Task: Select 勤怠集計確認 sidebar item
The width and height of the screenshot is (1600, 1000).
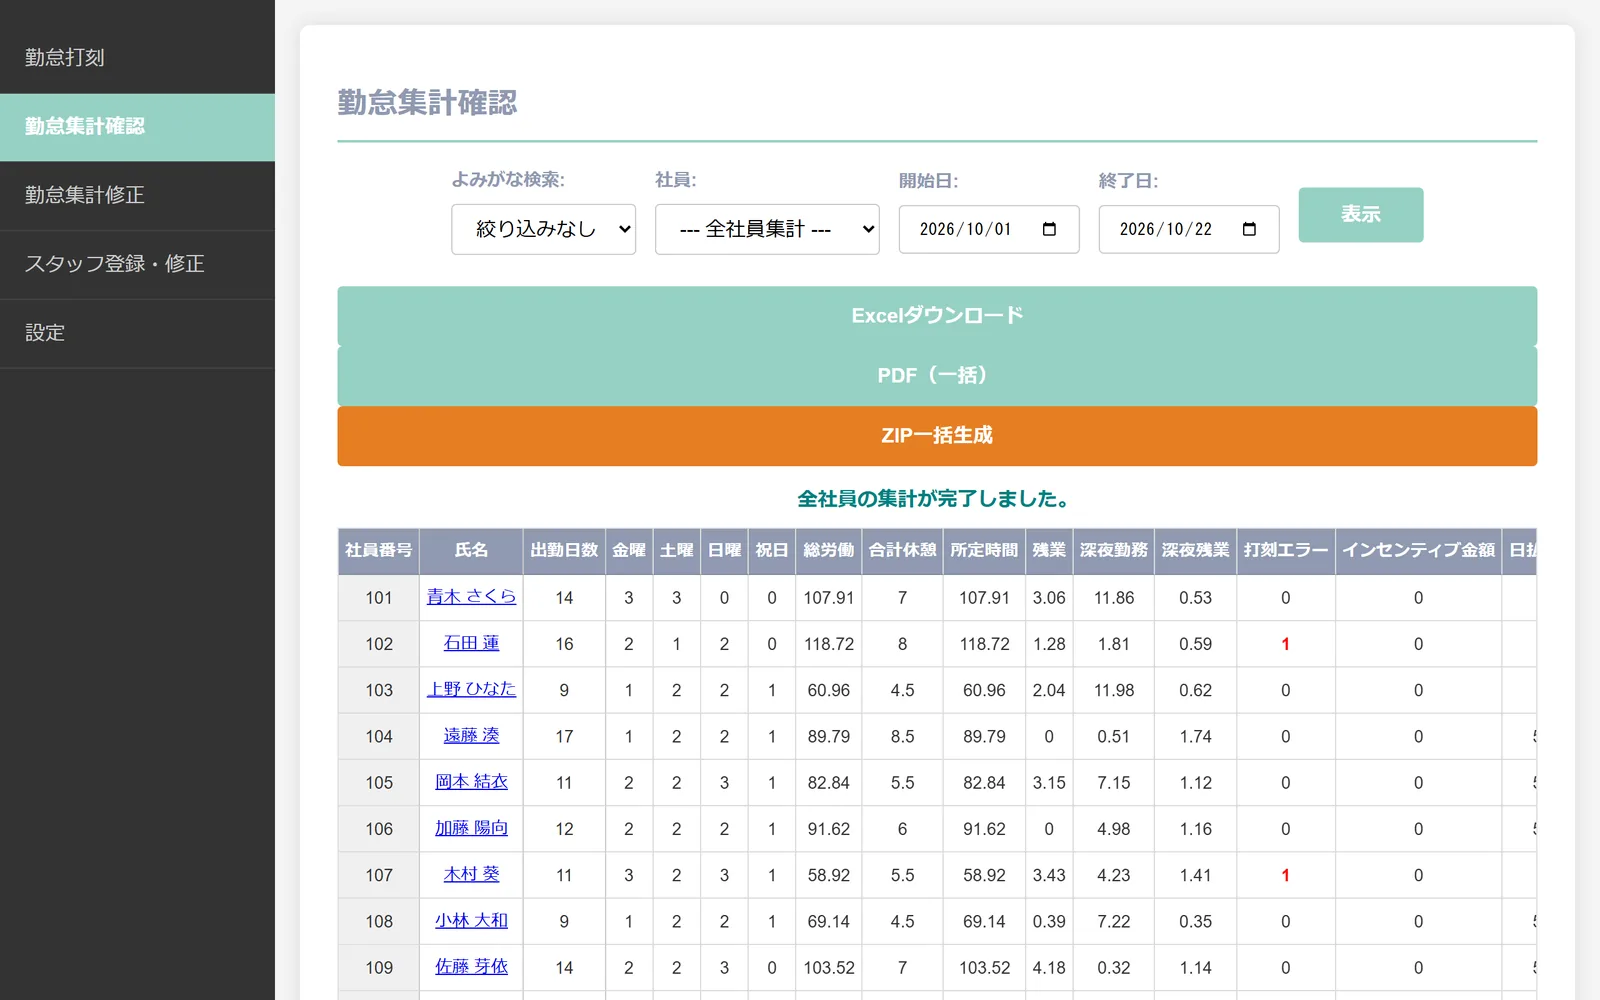Action: [x=137, y=126]
